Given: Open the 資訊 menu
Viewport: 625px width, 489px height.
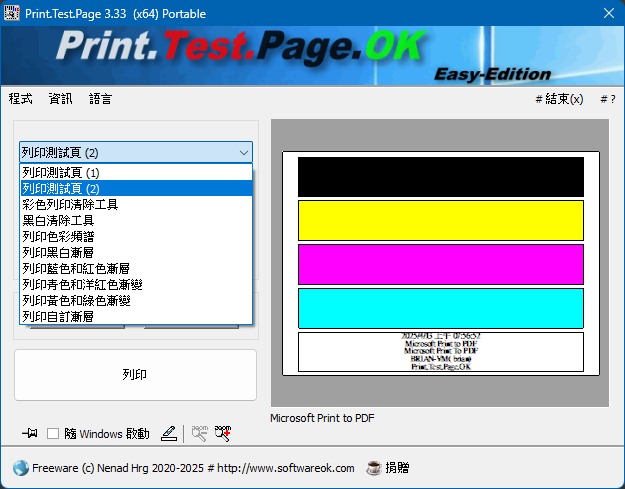Looking at the screenshot, I should (x=61, y=99).
